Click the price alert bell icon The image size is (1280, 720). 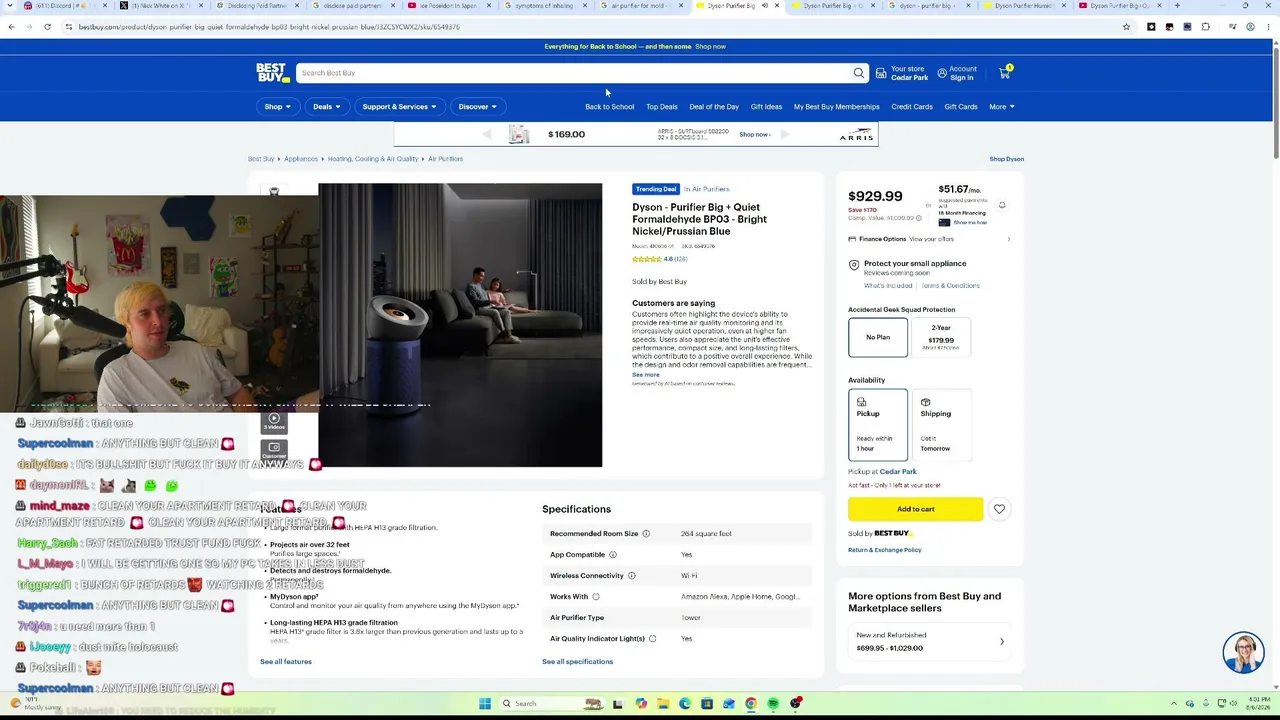tap(1001, 205)
